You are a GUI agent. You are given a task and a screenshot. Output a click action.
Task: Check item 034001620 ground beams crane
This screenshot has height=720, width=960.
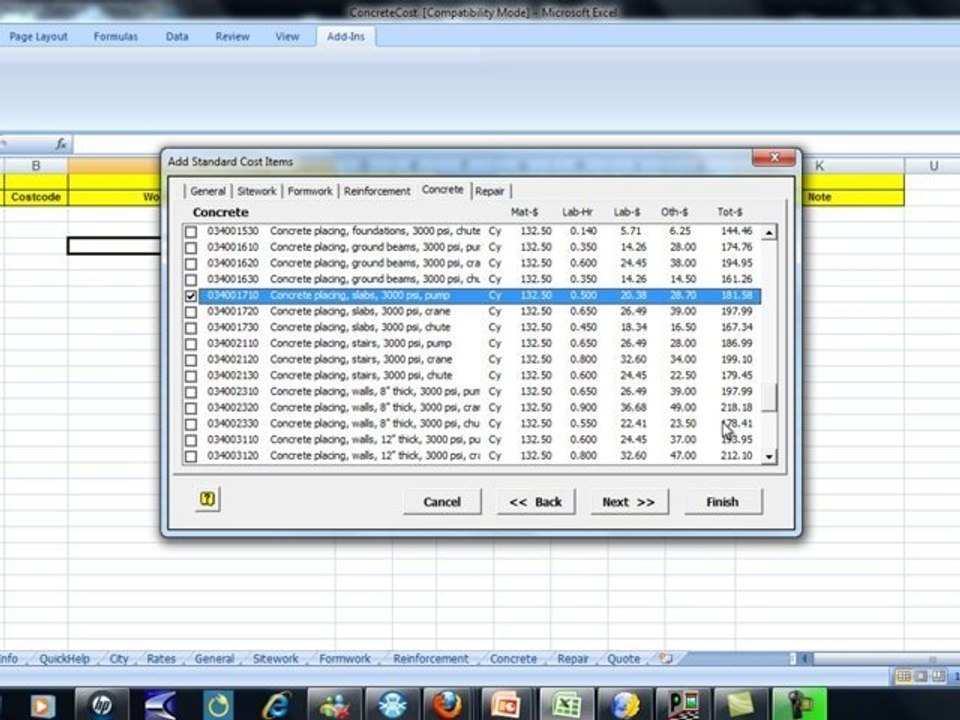pos(191,263)
